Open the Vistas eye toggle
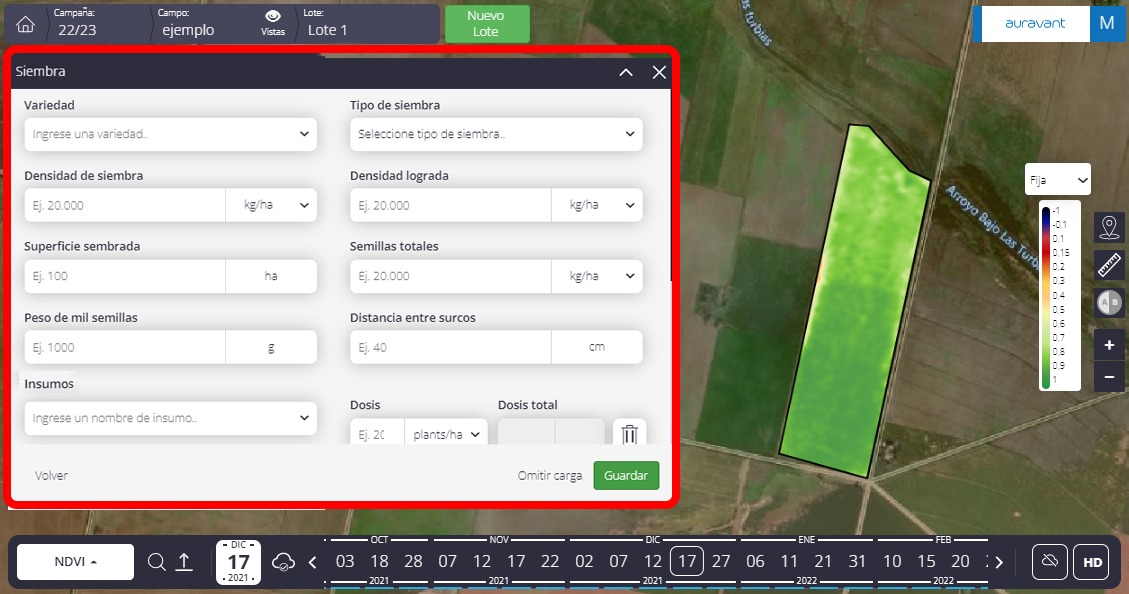 (273, 23)
